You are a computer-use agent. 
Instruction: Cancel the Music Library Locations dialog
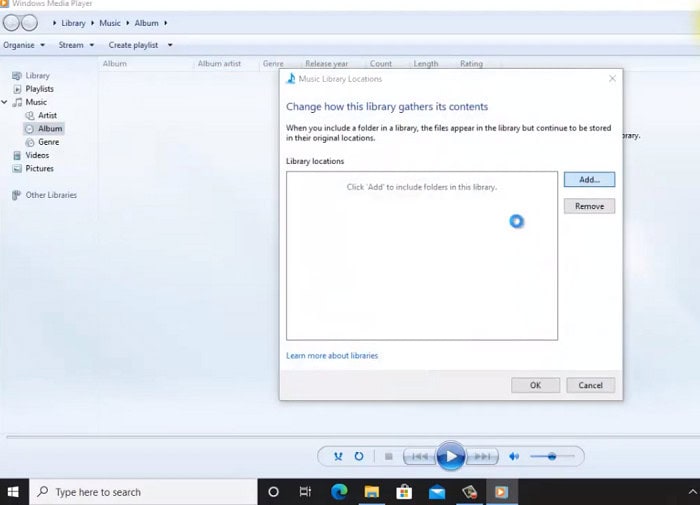591,385
